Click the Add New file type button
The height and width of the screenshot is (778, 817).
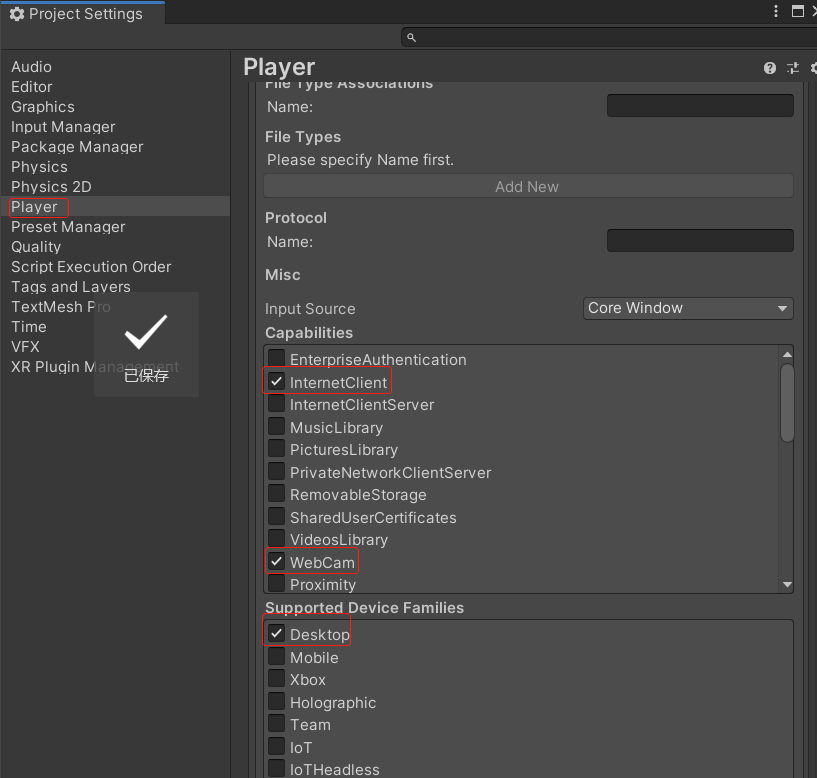pos(527,187)
